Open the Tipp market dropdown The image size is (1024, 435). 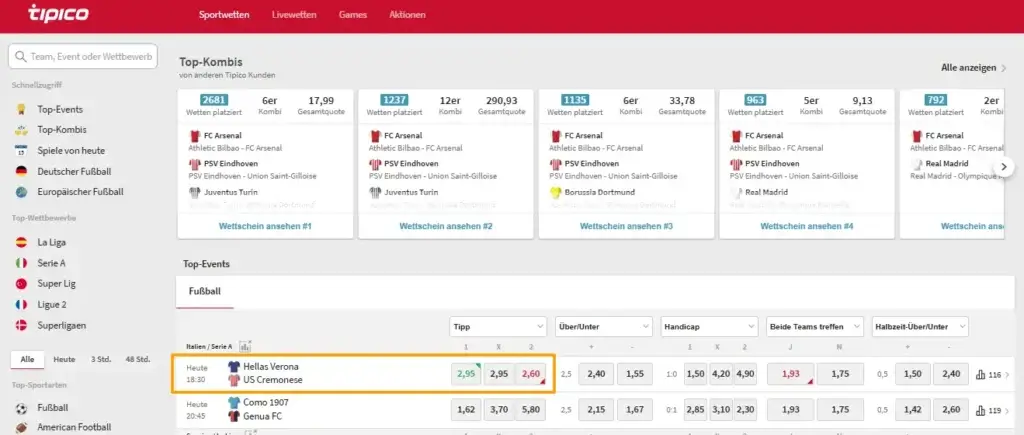498,326
